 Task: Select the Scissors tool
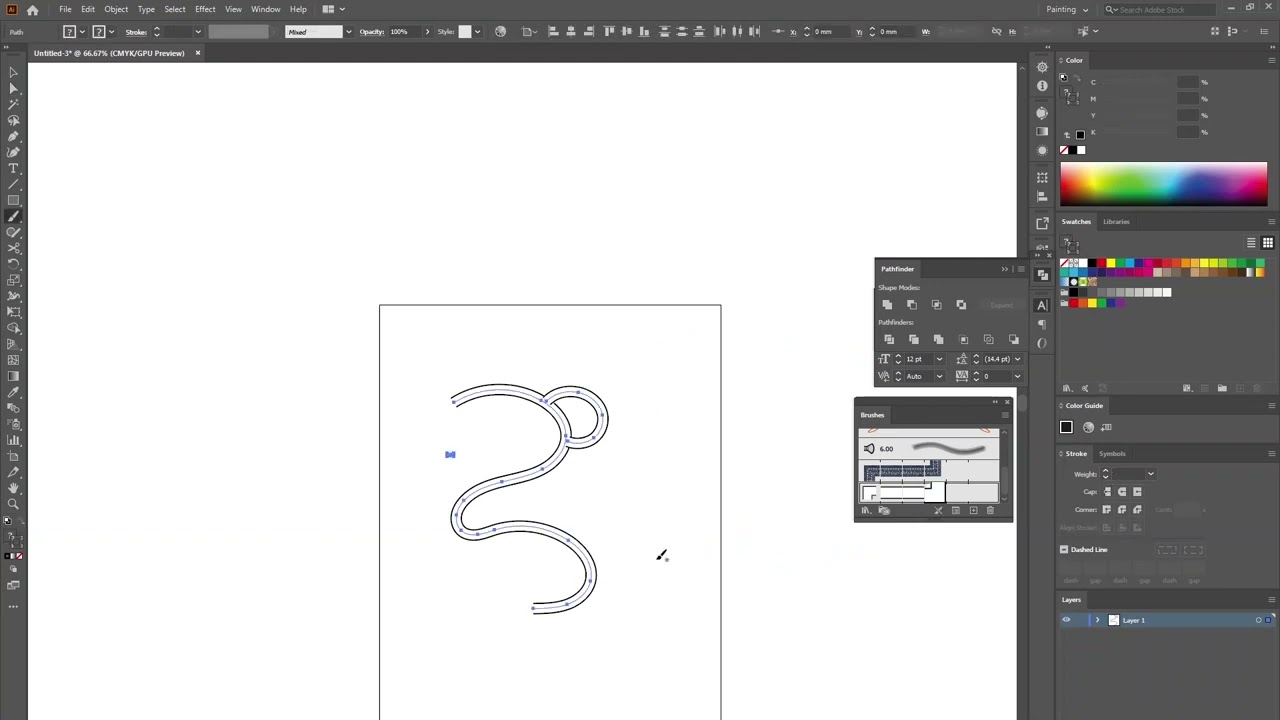point(13,248)
